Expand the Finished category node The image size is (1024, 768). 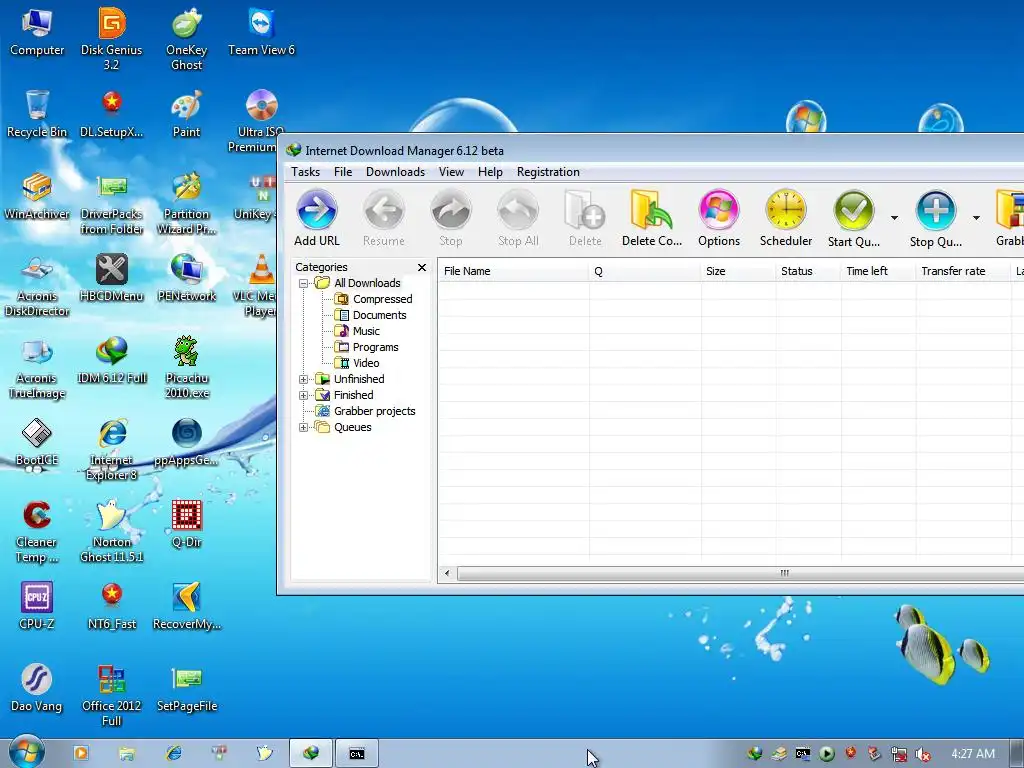(303, 395)
